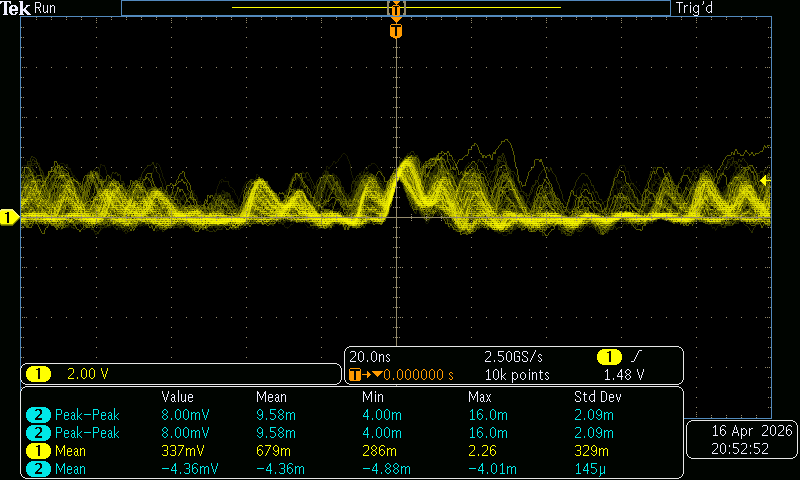Click channel 2 badge on first Peak-Peak row

click(38, 415)
